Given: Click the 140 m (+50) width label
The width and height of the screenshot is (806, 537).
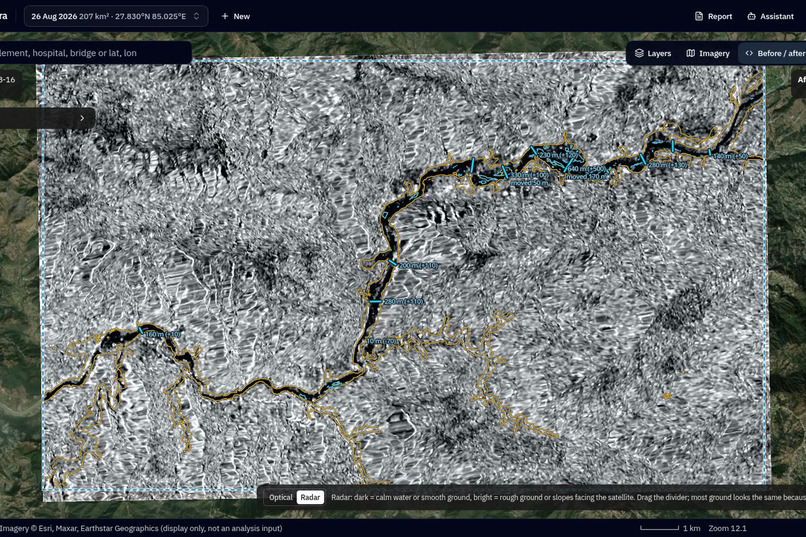Looking at the screenshot, I should coord(730,156).
